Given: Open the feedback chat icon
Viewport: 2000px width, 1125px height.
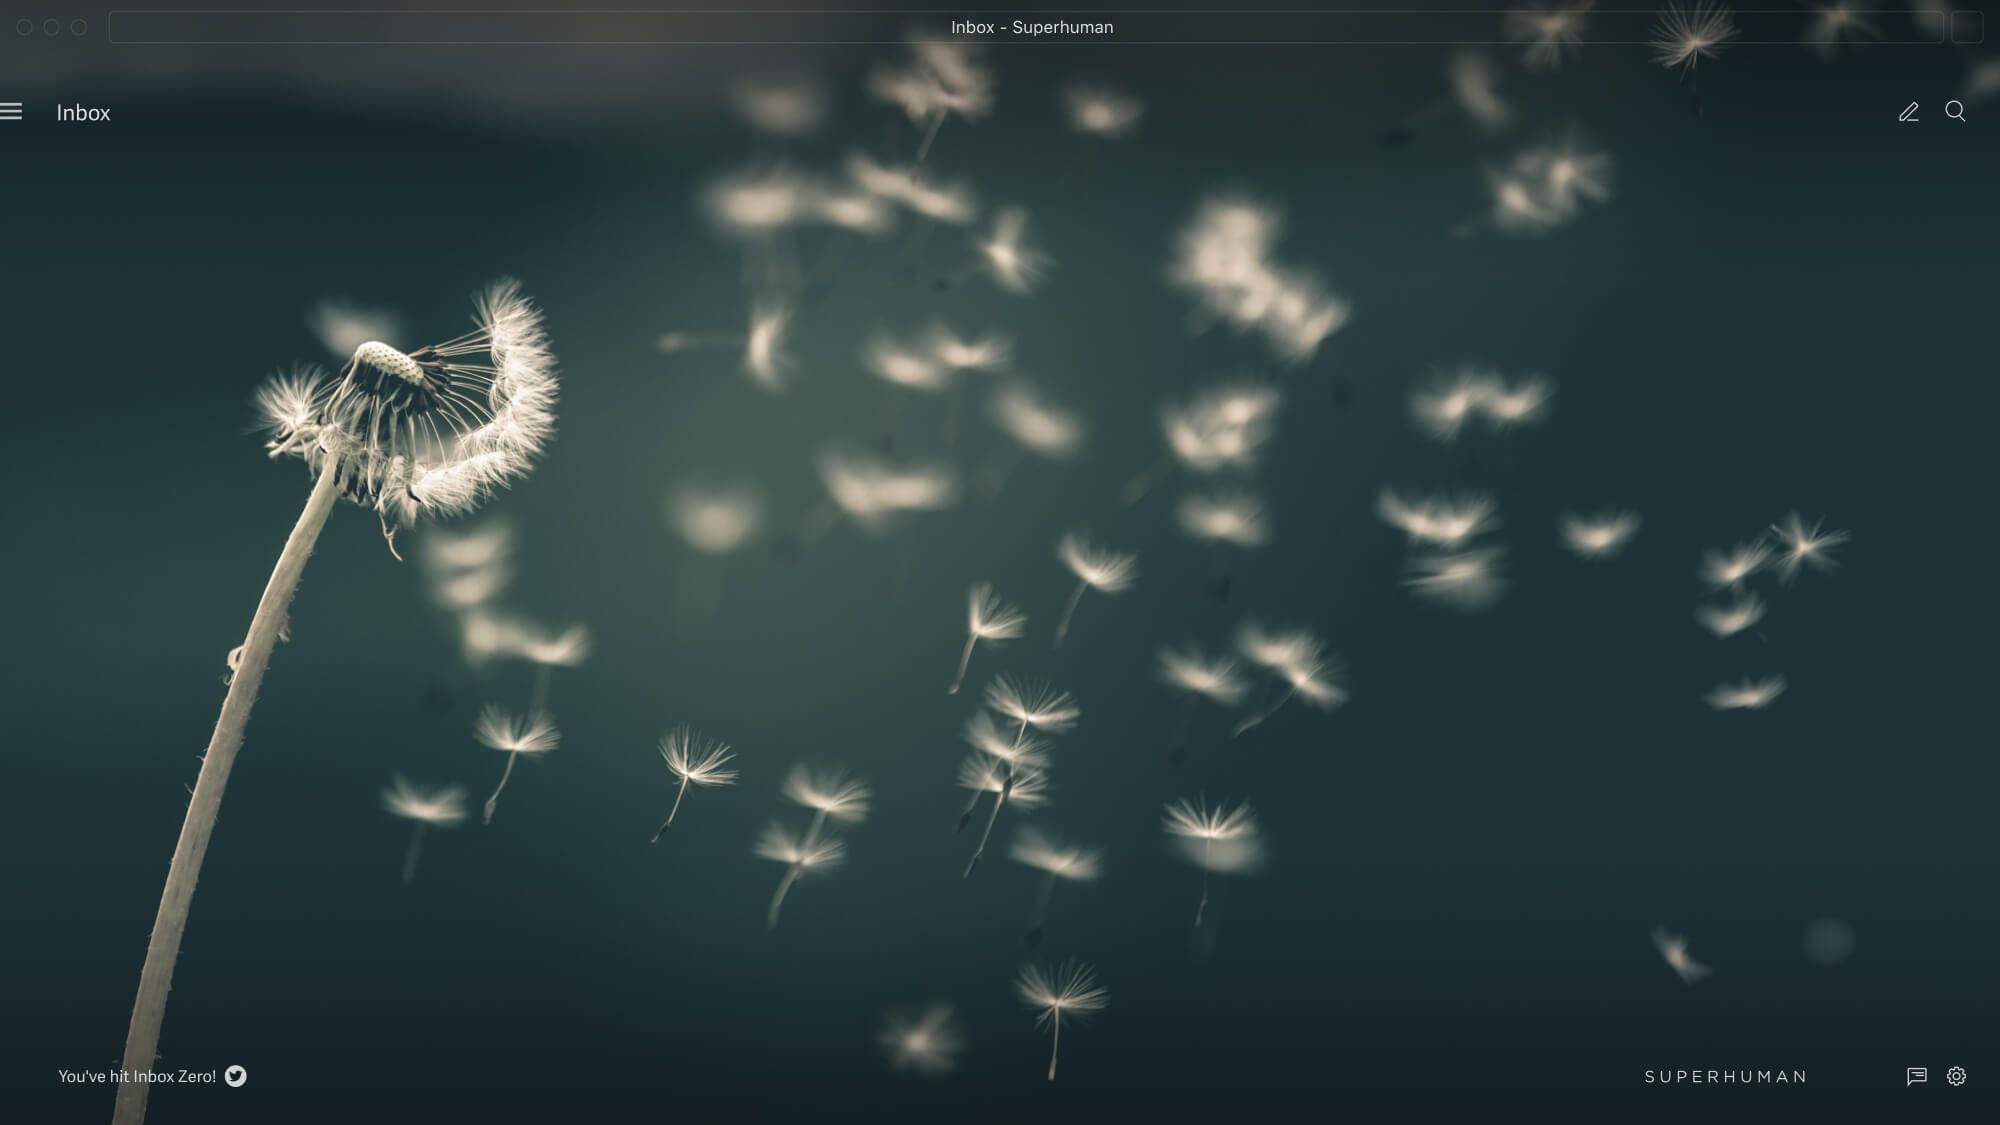Looking at the screenshot, I should pyautogui.click(x=1916, y=1076).
